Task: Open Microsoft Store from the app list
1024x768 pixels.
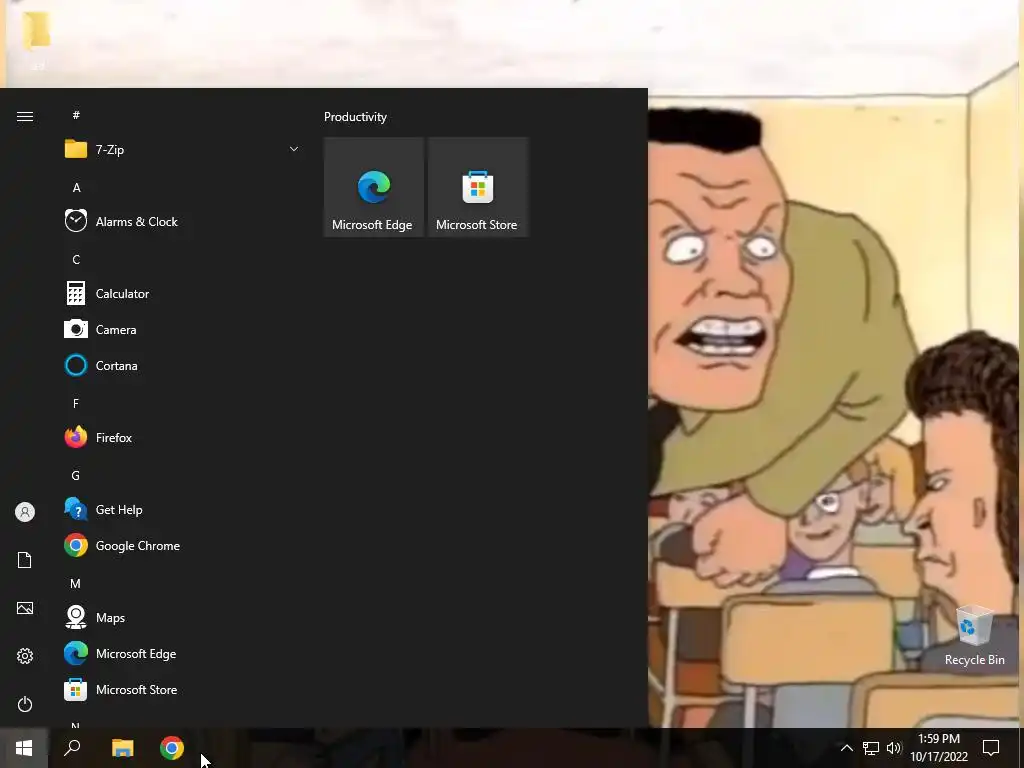Action: 182,690
